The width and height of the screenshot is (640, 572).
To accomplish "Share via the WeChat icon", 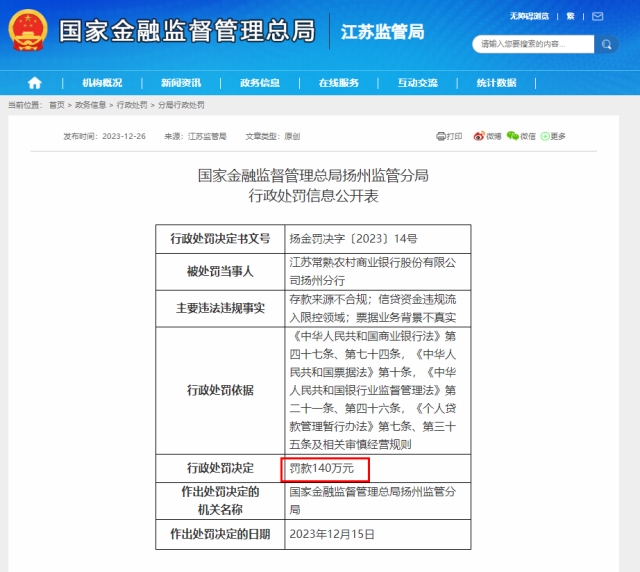I will click(x=513, y=136).
